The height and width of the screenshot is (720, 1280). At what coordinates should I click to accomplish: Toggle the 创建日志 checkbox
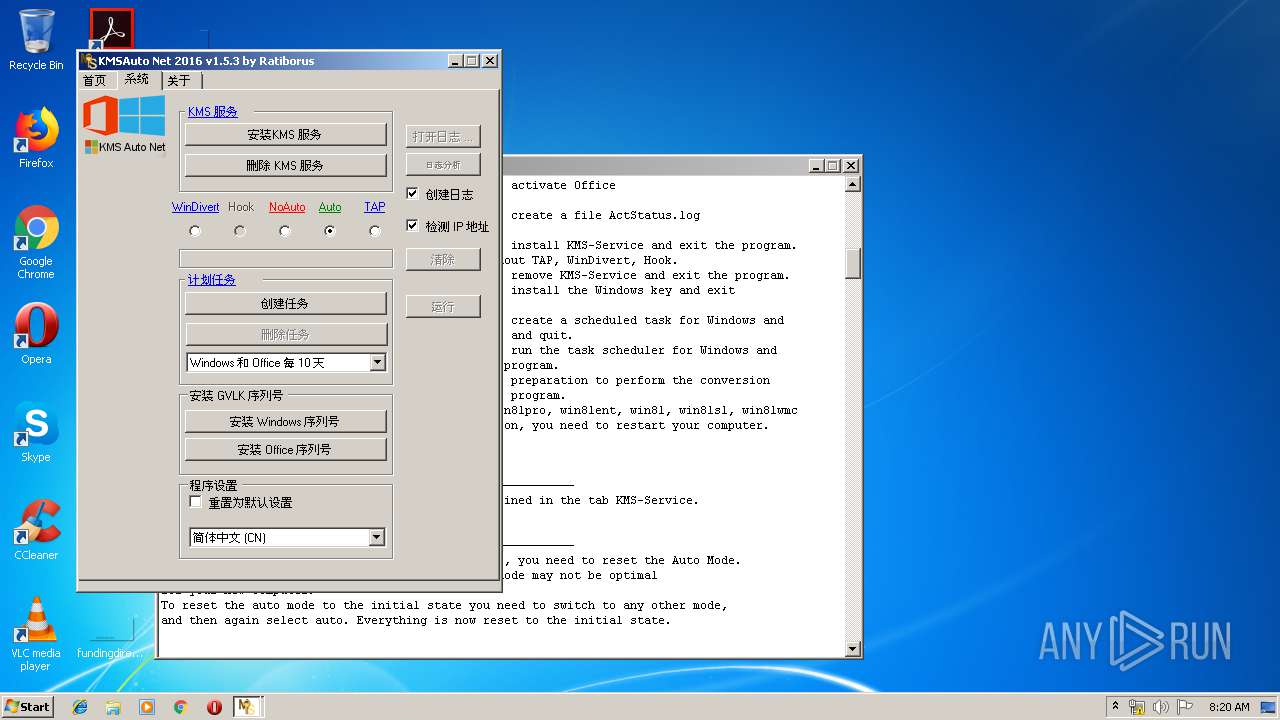pyautogui.click(x=412, y=194)
